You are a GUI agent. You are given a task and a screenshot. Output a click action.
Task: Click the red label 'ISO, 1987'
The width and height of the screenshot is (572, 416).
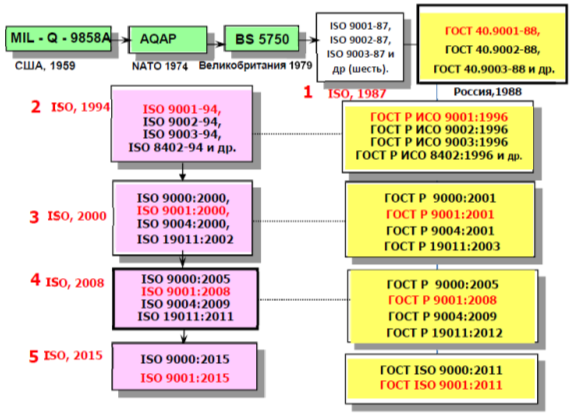pos(357,94)
